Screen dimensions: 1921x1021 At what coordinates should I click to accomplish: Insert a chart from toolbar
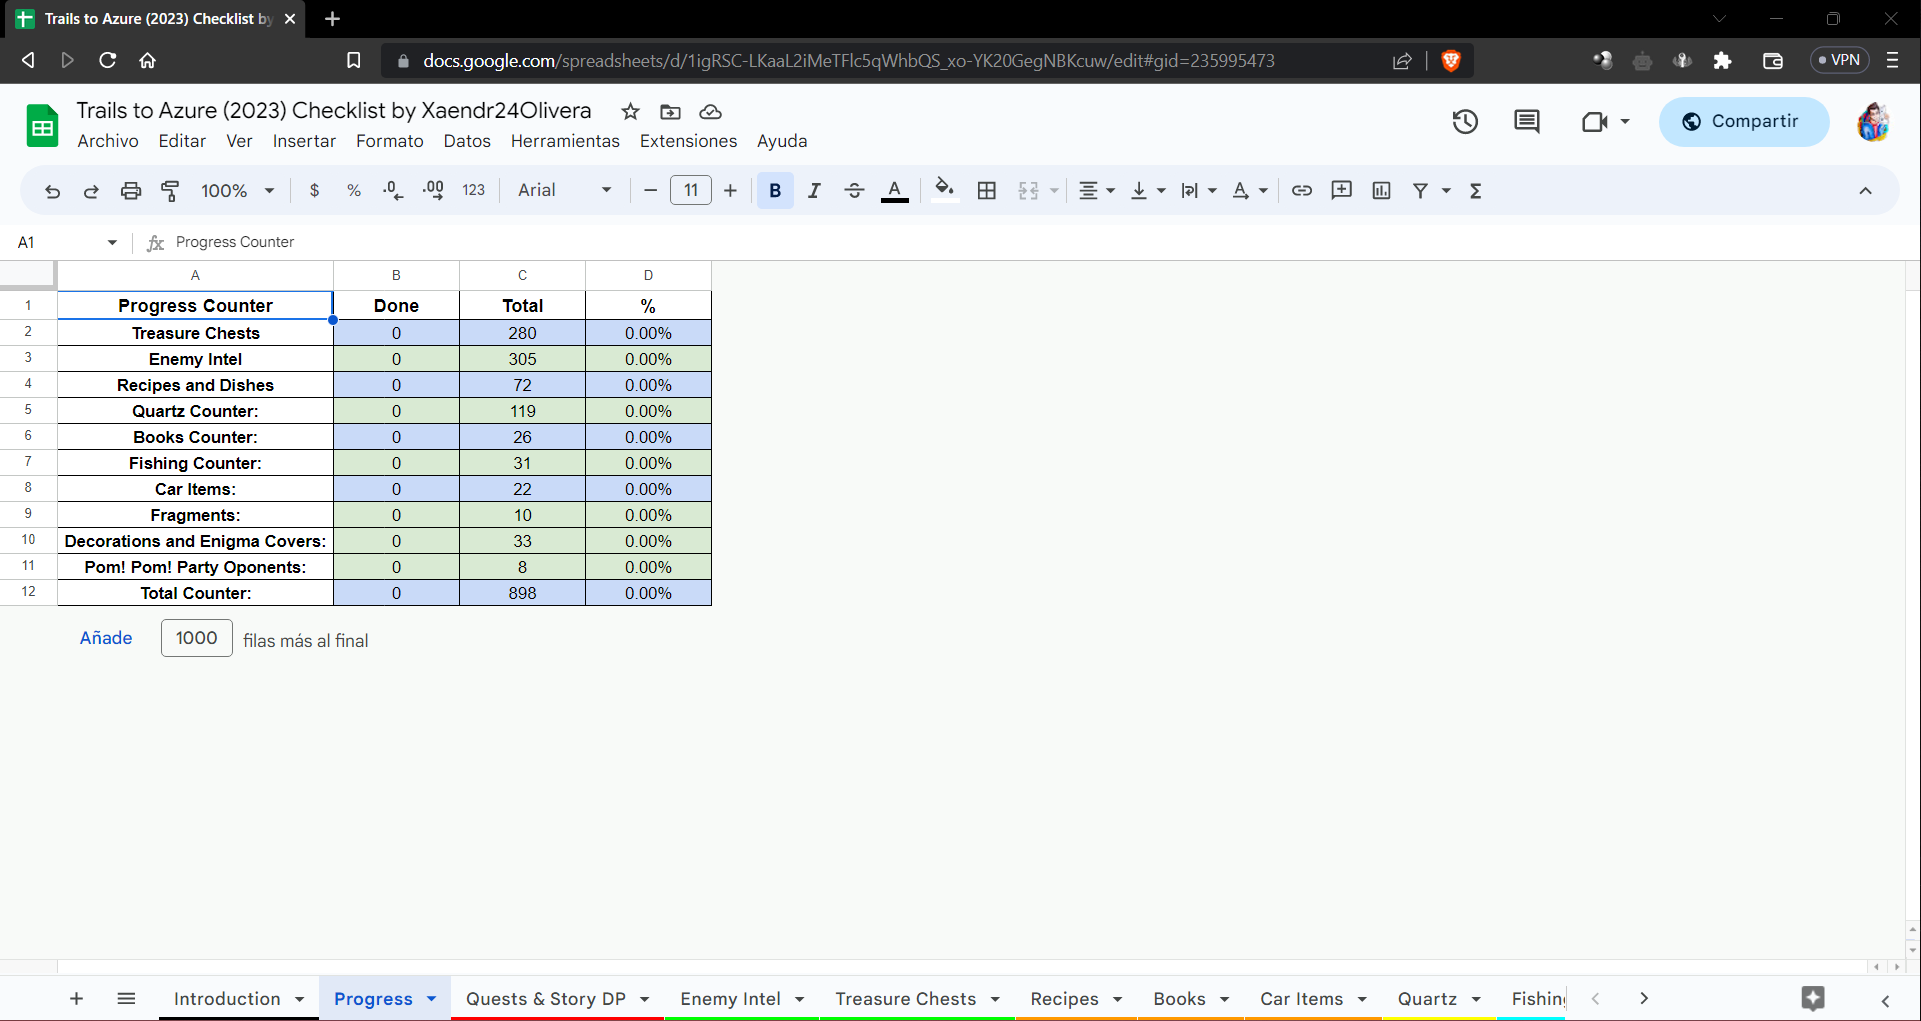(x=1382, y=191)
